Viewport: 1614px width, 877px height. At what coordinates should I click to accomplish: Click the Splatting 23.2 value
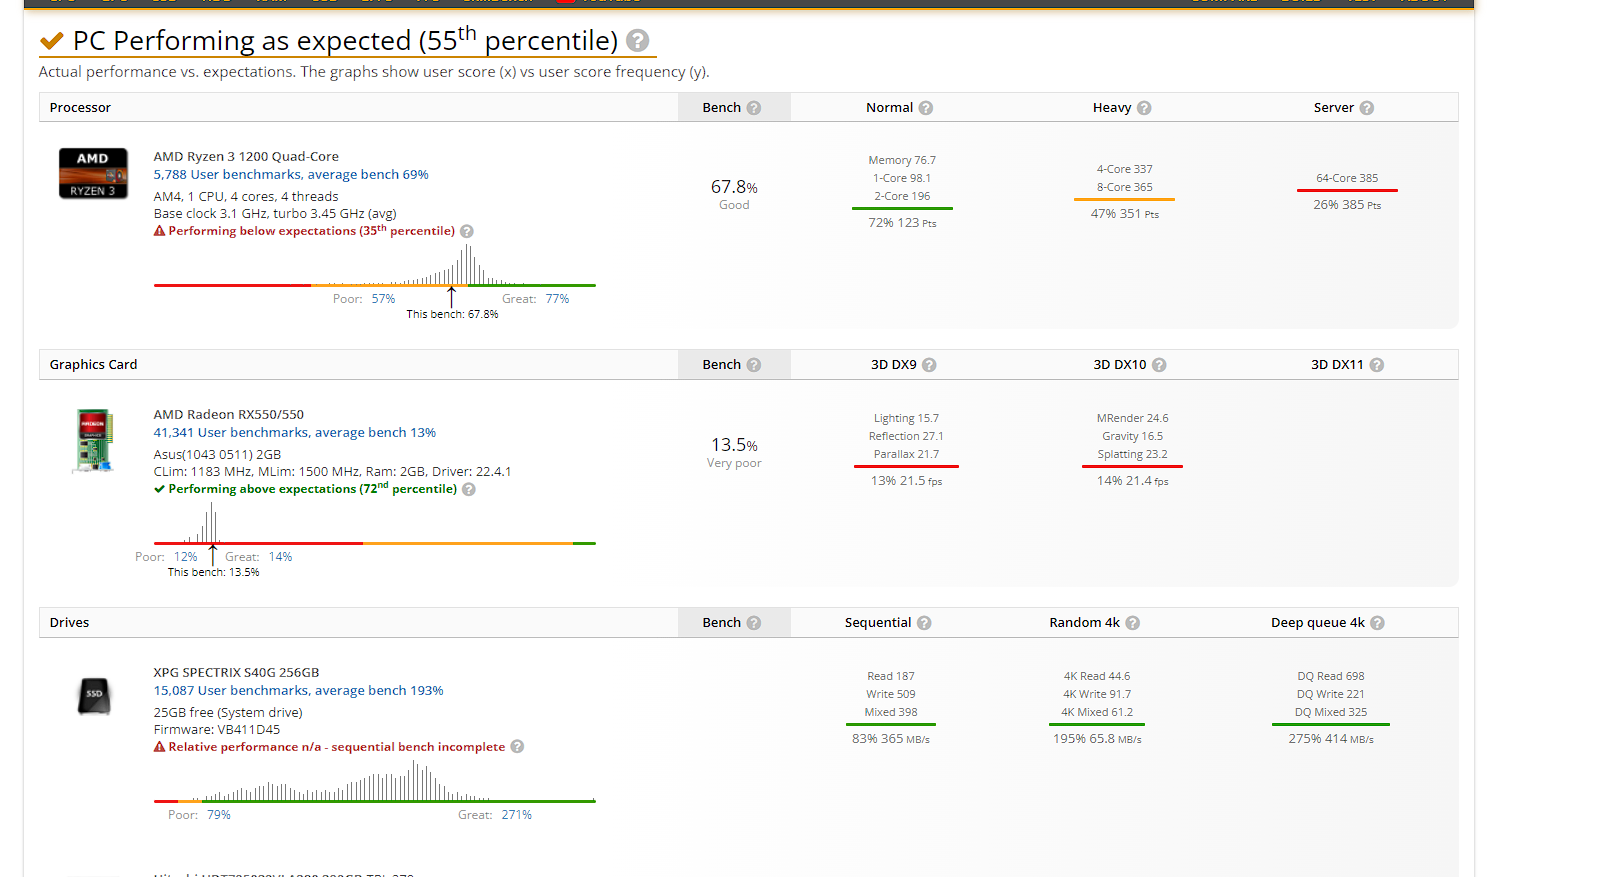point(1132,455)
